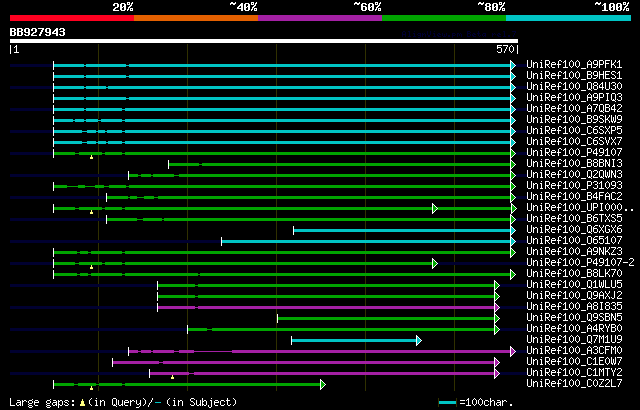This screenshot has height=410, width=640.
Task: Click UniRef100_A7QB42 label
Action: tap(574, 109)
